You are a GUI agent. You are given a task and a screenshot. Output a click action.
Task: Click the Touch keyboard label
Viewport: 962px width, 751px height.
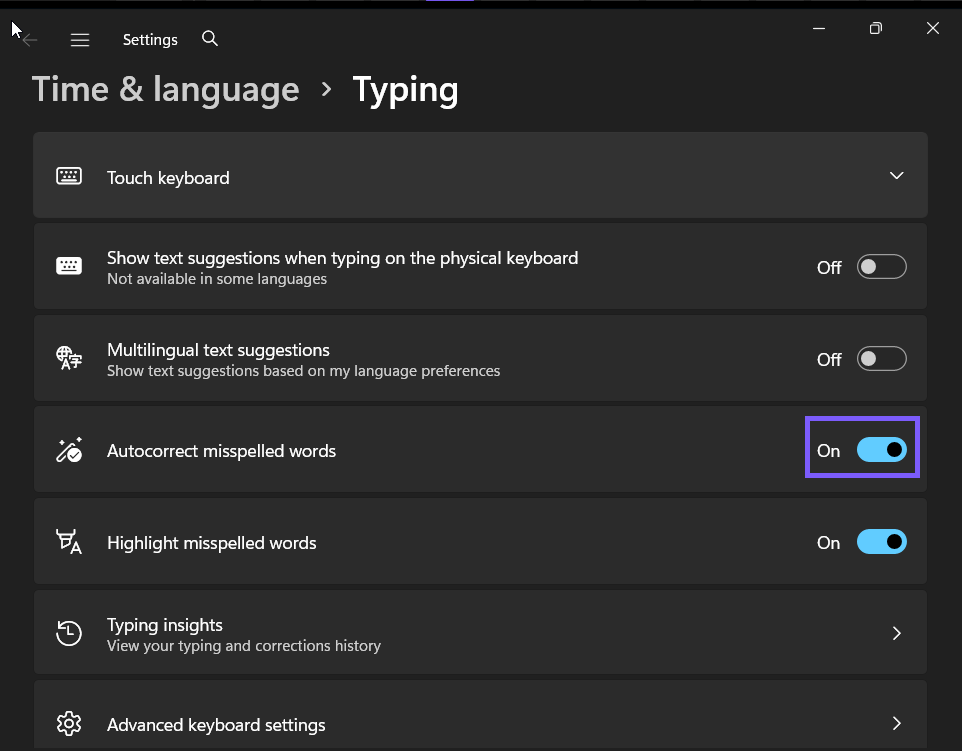click(168, 178)
